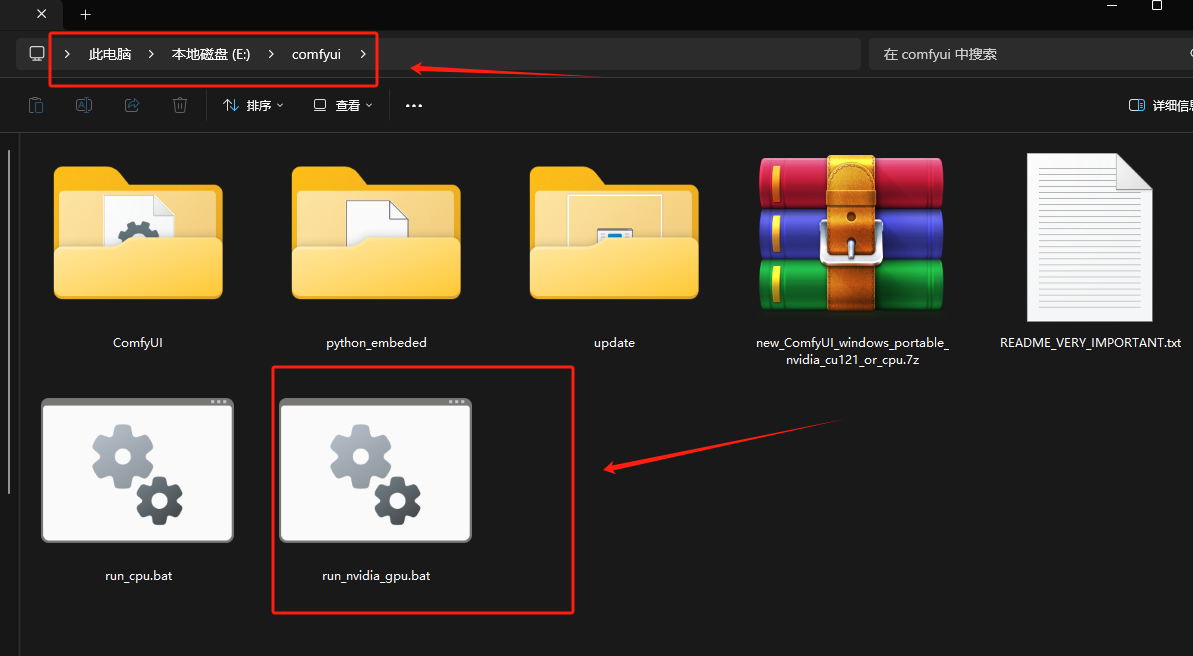Minimize the Explorer window

pyautogui.click(x=1112, y=6)
